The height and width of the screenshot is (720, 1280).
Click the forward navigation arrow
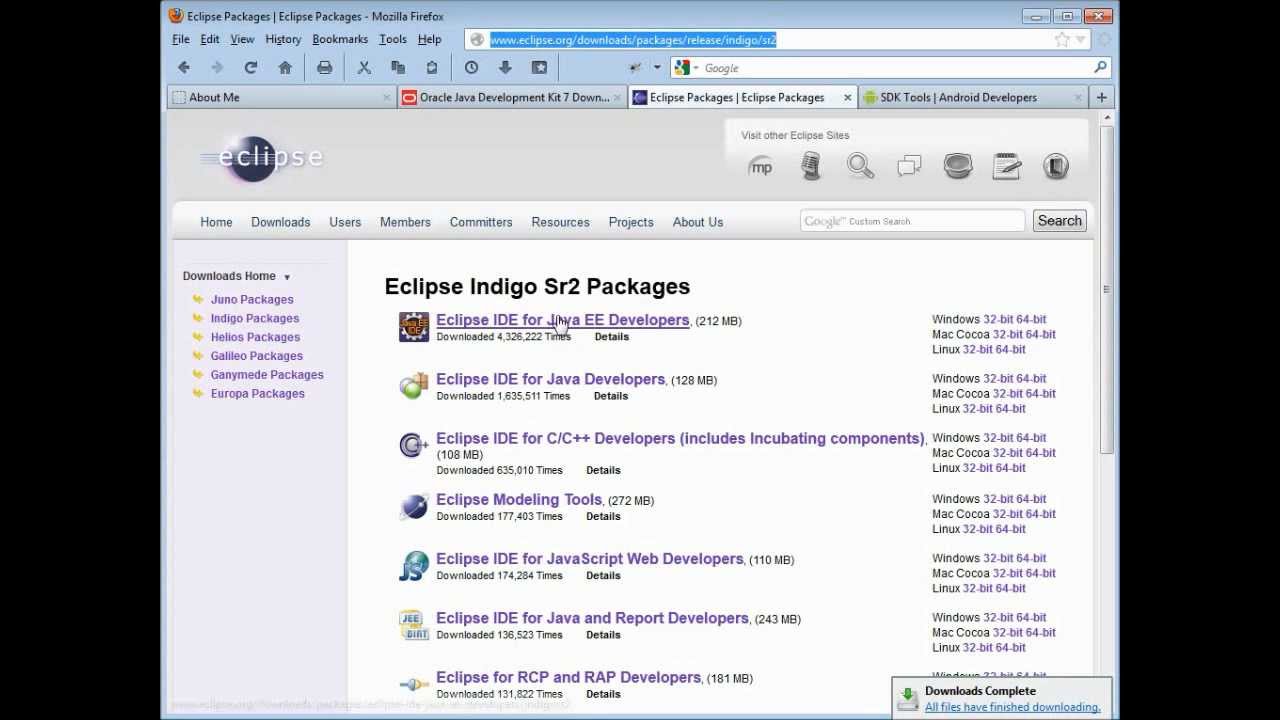(x=217, y=68)
